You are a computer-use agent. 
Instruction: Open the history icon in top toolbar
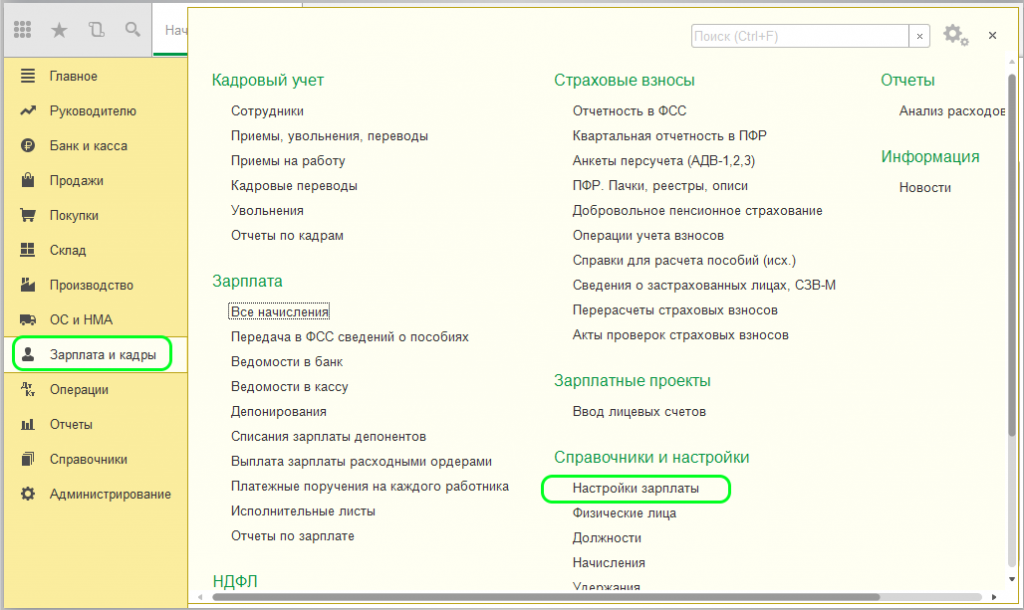[x=96, y=29]
